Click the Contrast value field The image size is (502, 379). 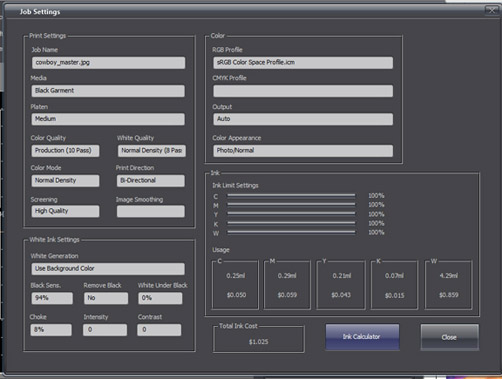159,330
